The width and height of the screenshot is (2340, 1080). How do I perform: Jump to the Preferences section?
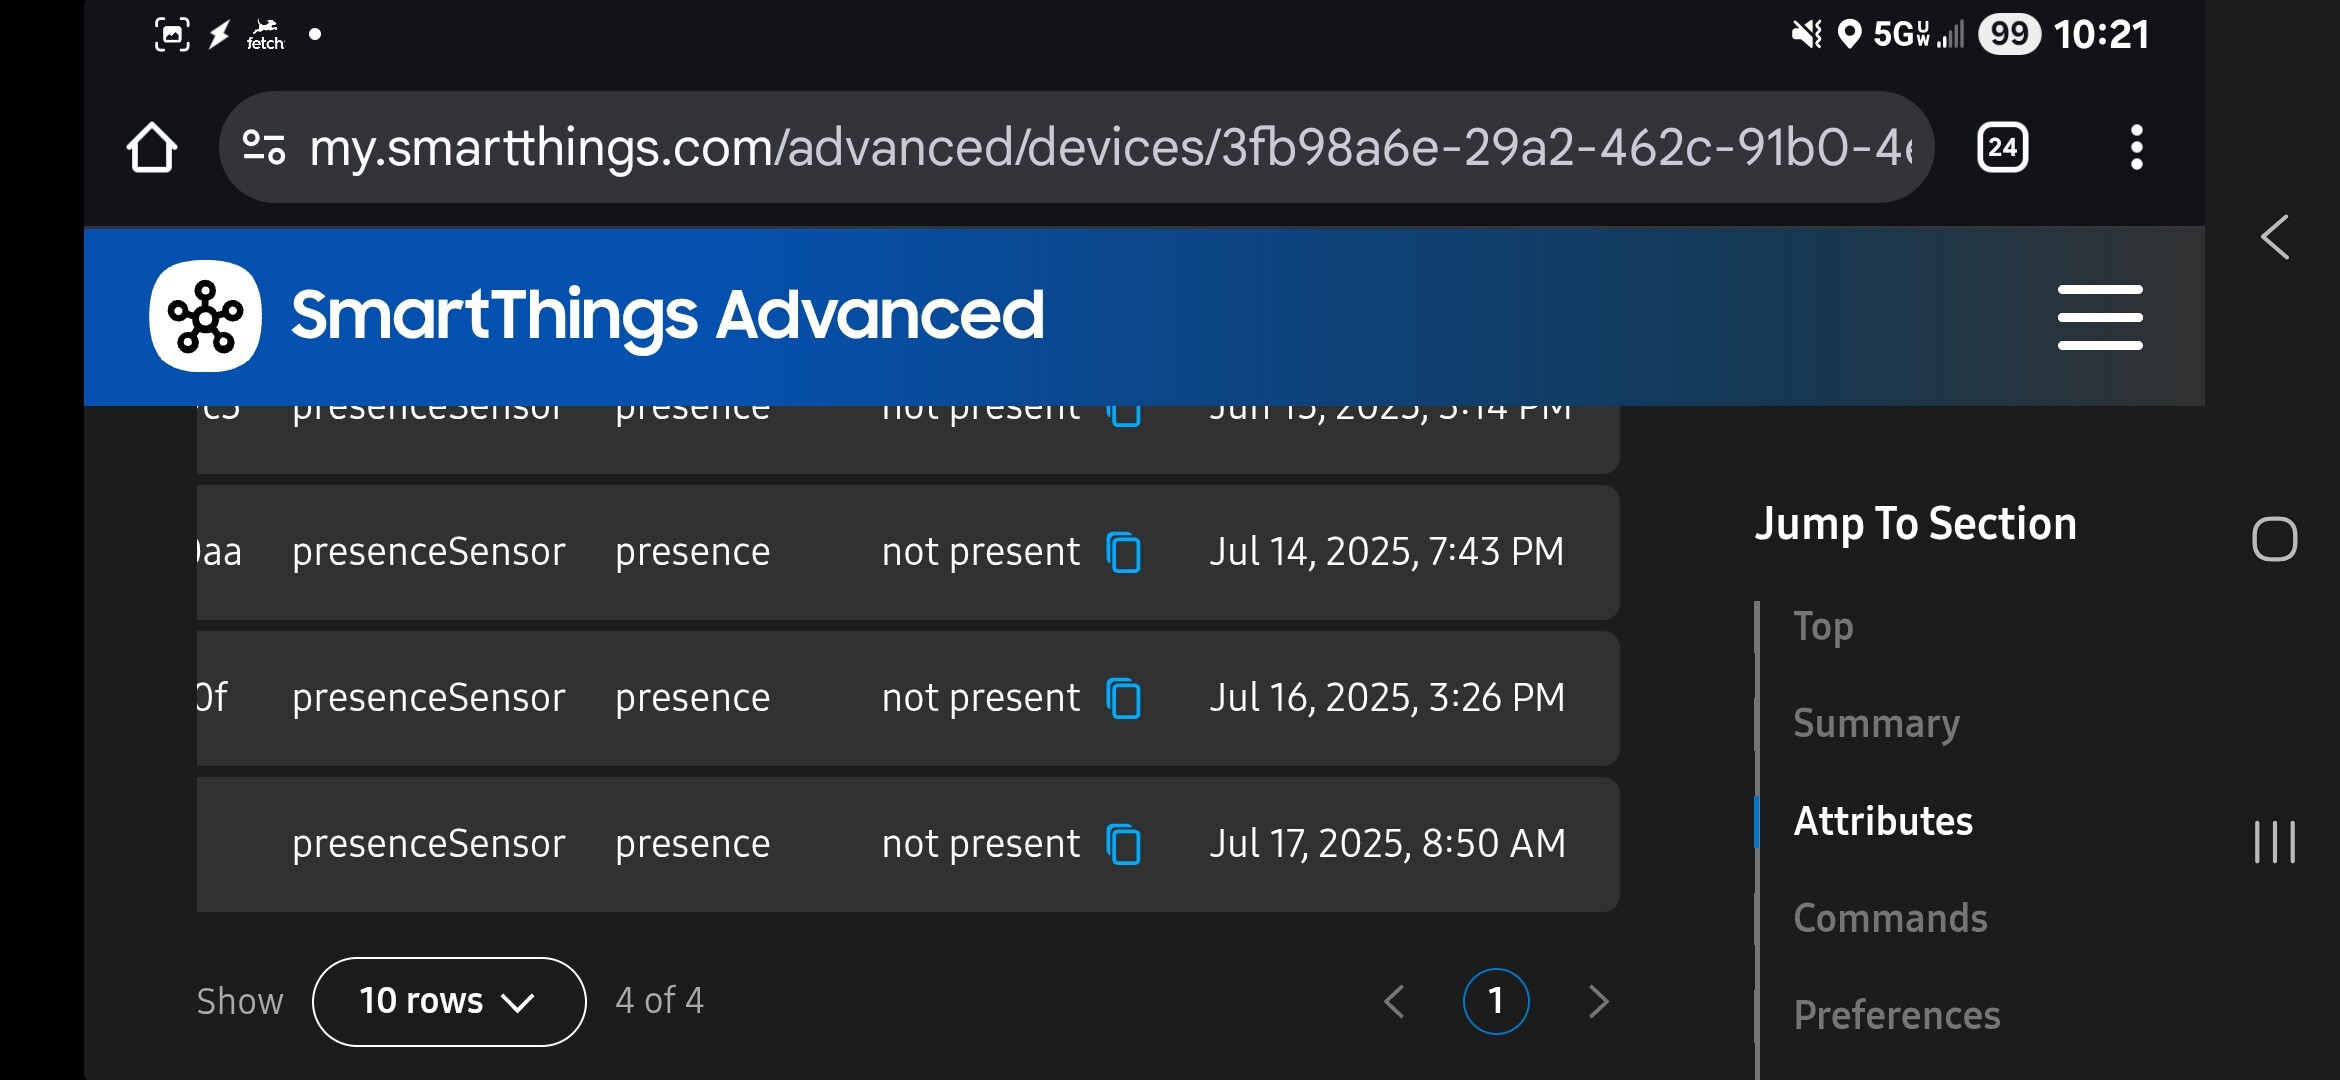click(1897, 1015)
